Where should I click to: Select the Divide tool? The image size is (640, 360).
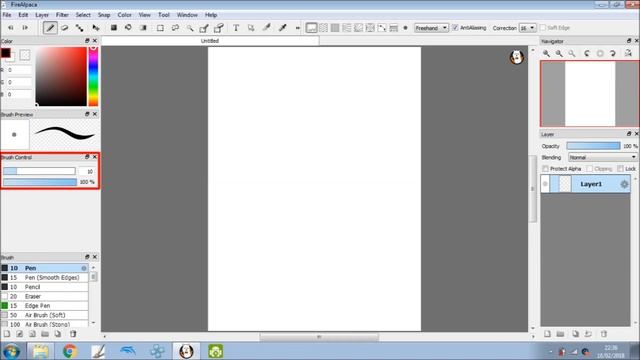coord(267,28)
